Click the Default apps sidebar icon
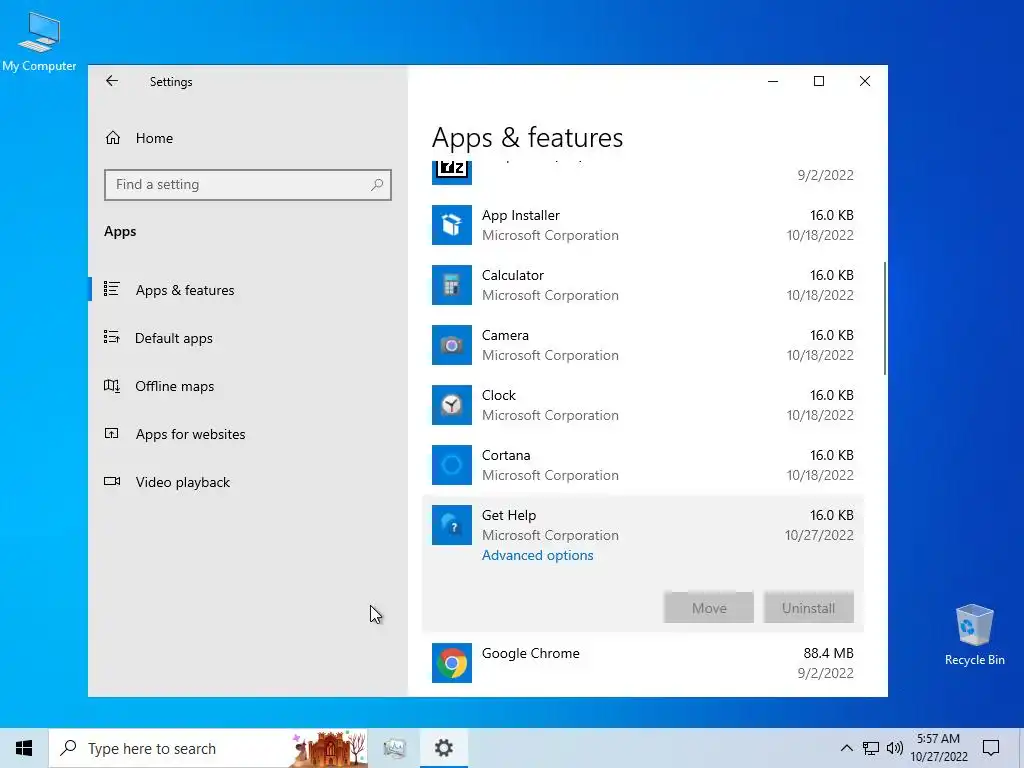The width and height of the screenshot is (1024, 768). [x=112, y=337]
